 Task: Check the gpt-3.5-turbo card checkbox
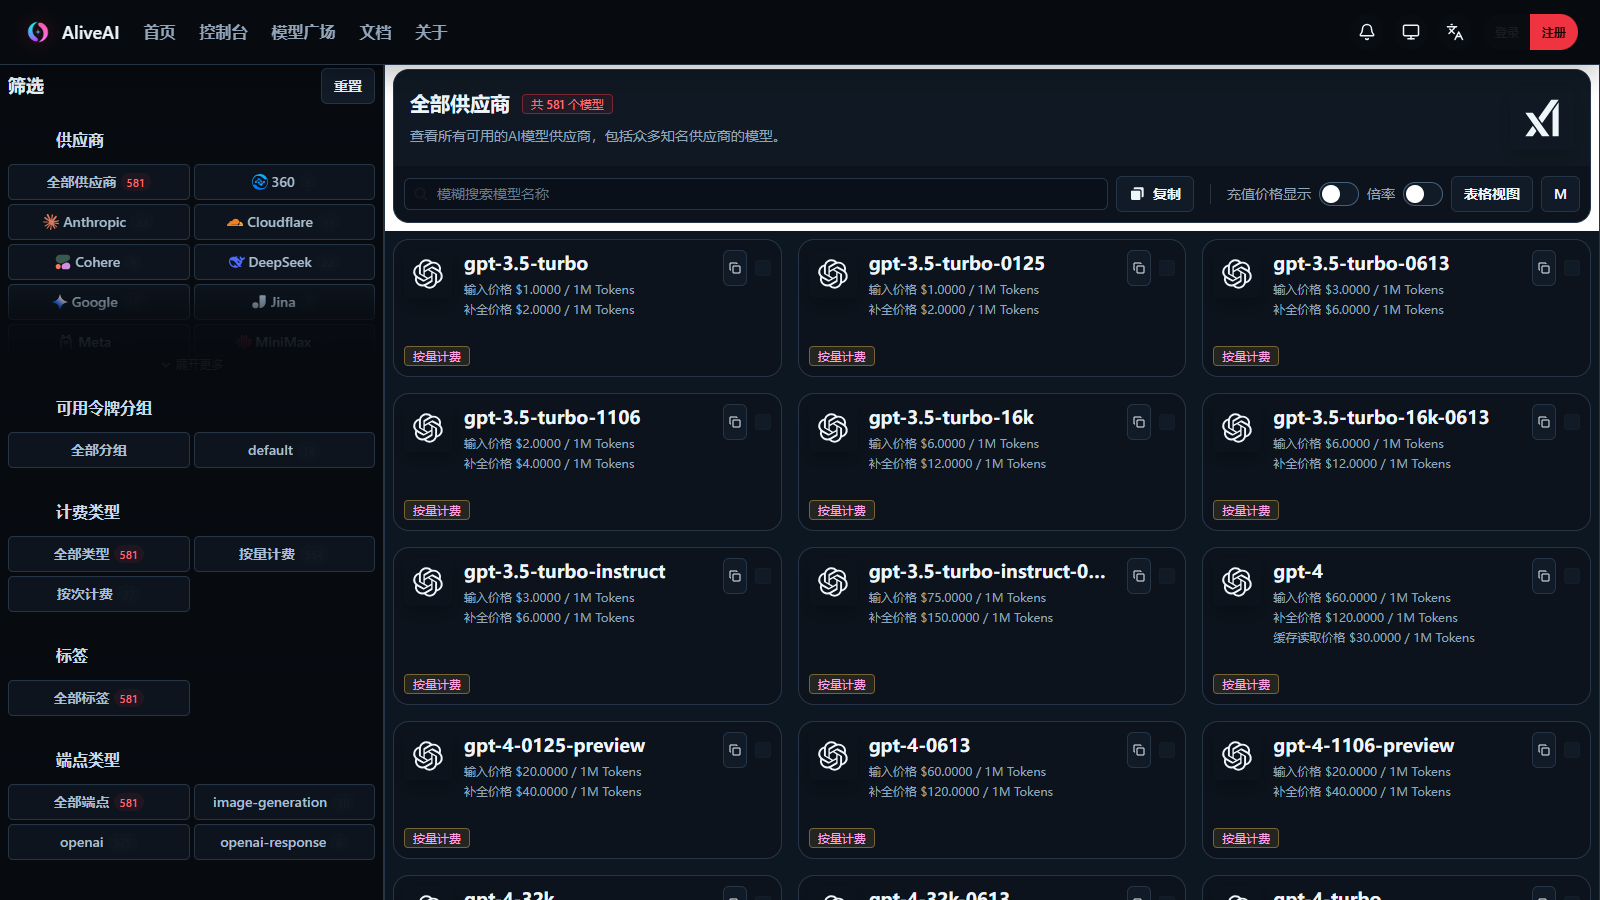coord(763,268)
